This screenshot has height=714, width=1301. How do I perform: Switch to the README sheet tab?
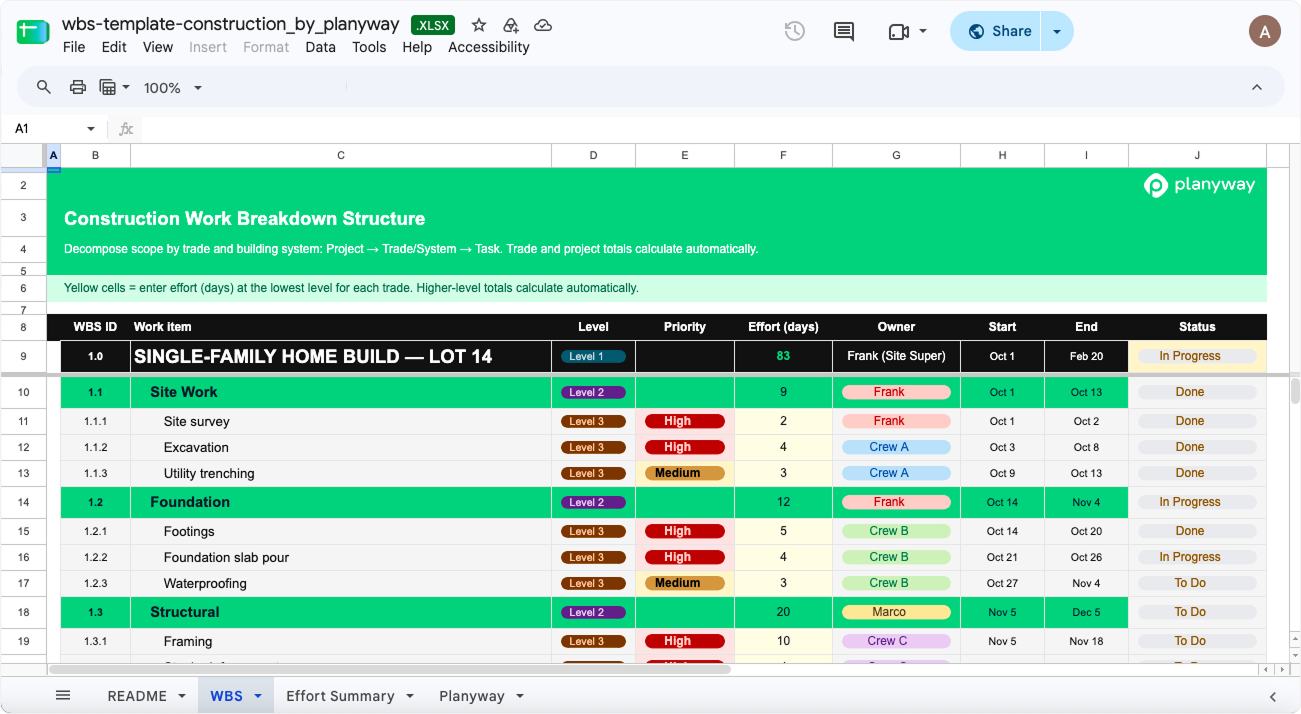click(137, 696)
